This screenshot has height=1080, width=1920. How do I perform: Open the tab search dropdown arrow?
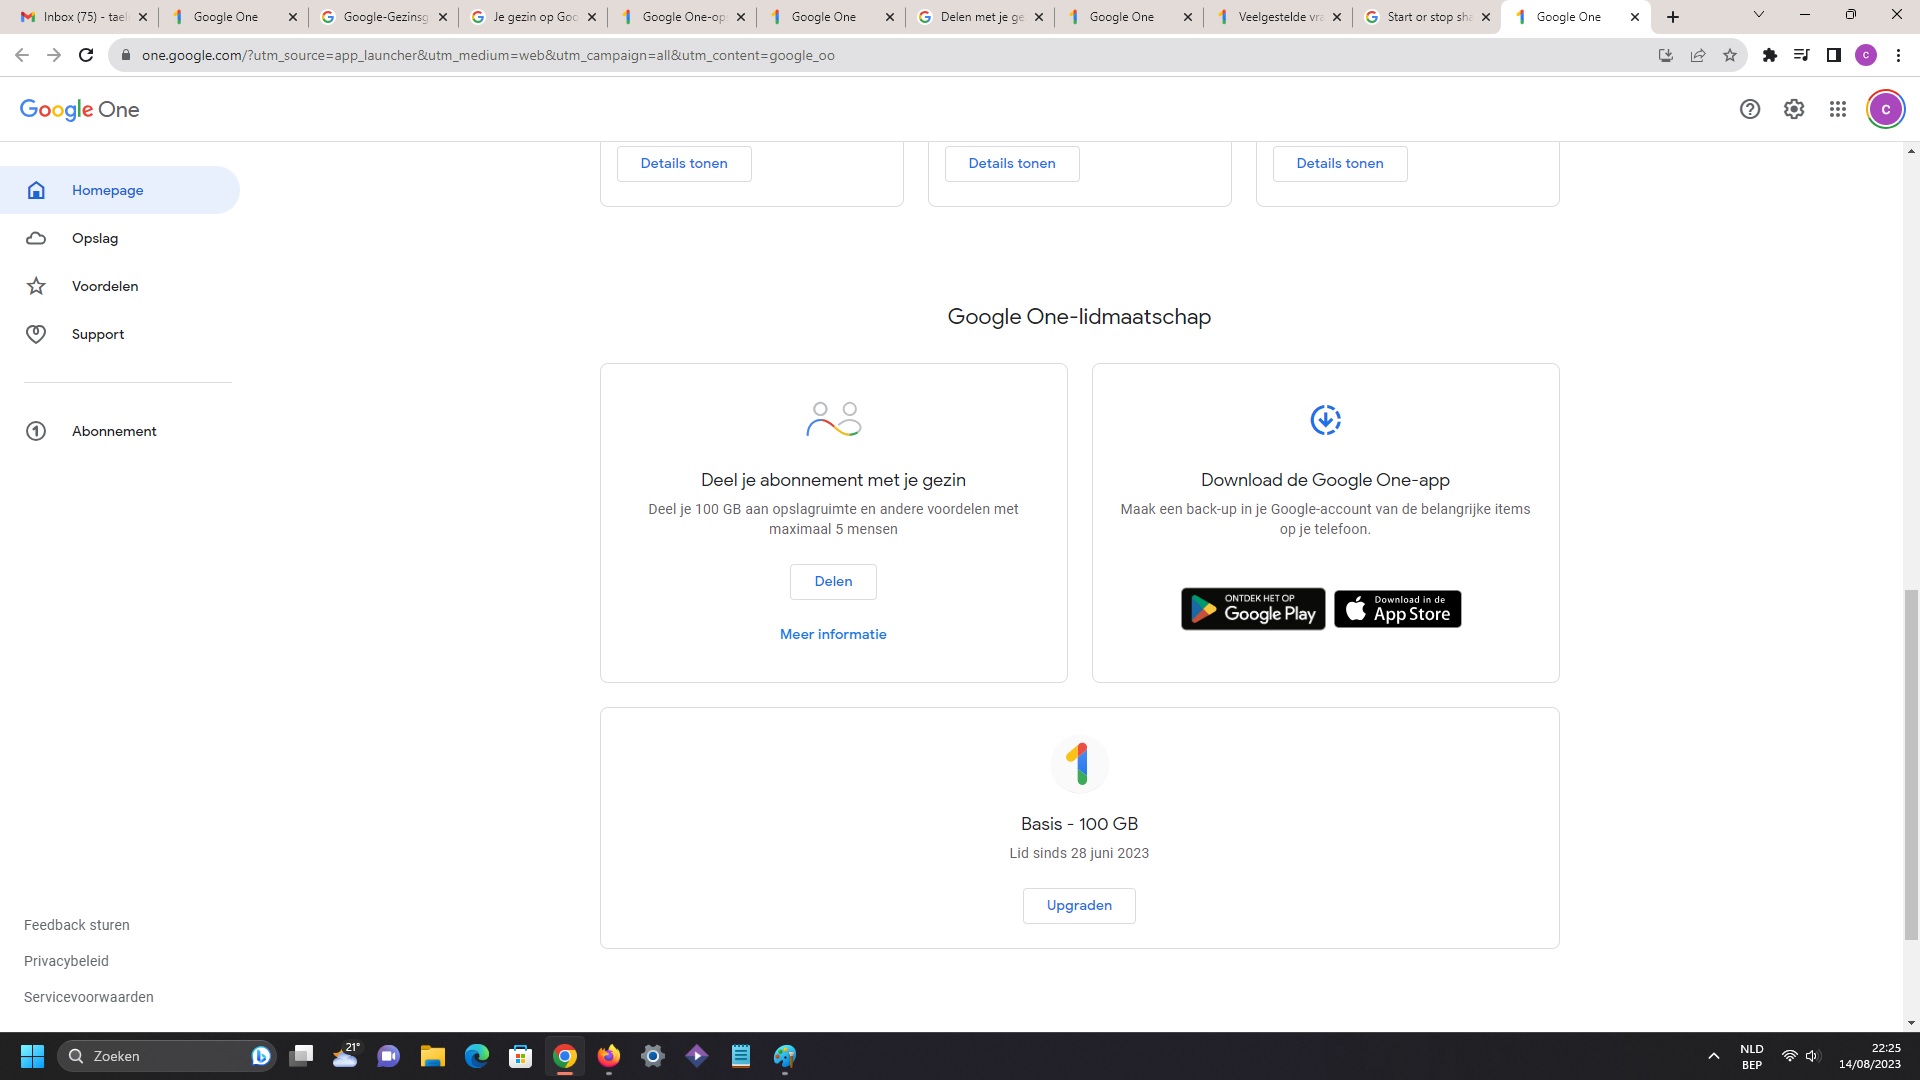(x=1759, y=15)
